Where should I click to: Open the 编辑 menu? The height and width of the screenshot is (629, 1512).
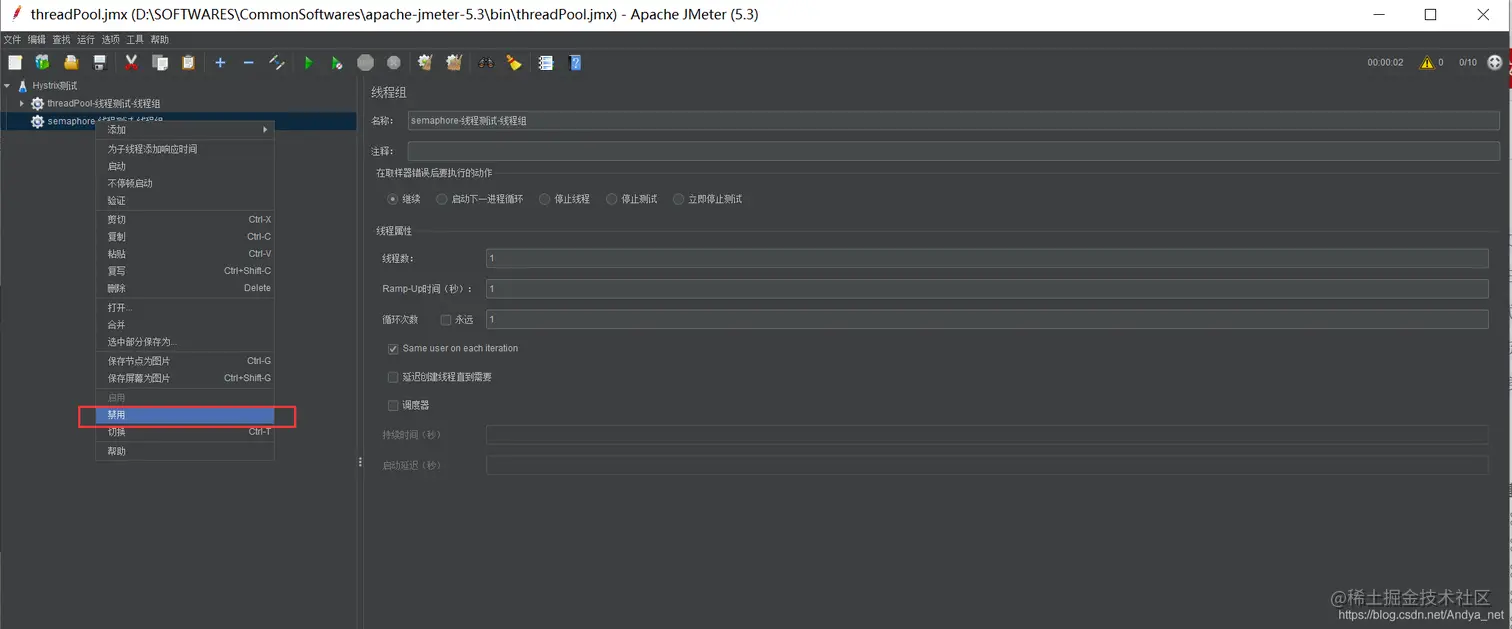(37, 40)
